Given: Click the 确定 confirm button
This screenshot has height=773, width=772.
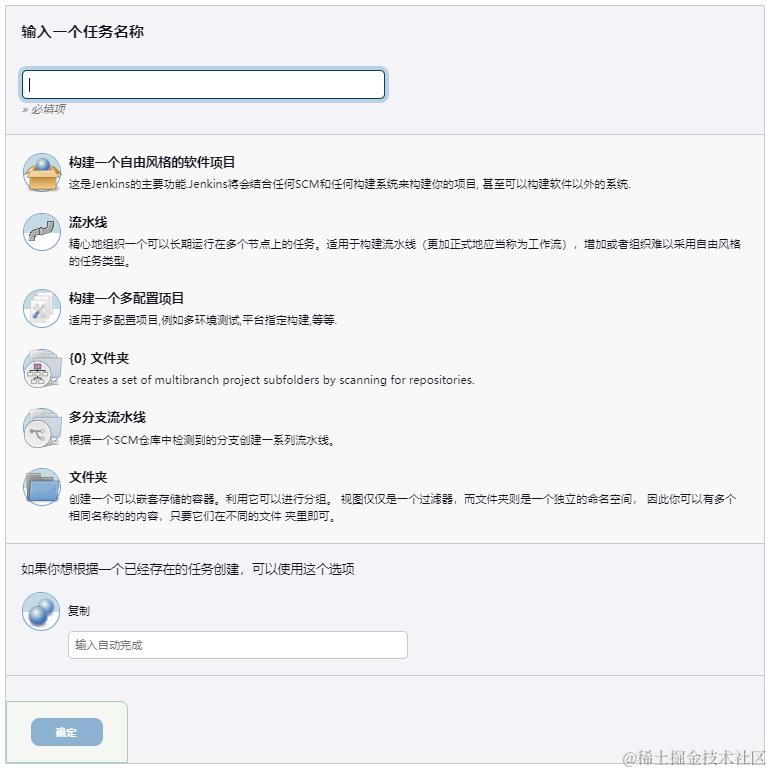Looking at the screenshot, I should [x=67, y=733].
